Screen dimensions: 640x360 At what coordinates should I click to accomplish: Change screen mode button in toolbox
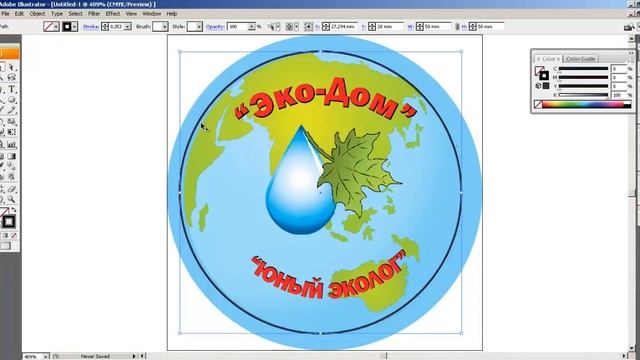pyautogui.click(x=5, y=246)
